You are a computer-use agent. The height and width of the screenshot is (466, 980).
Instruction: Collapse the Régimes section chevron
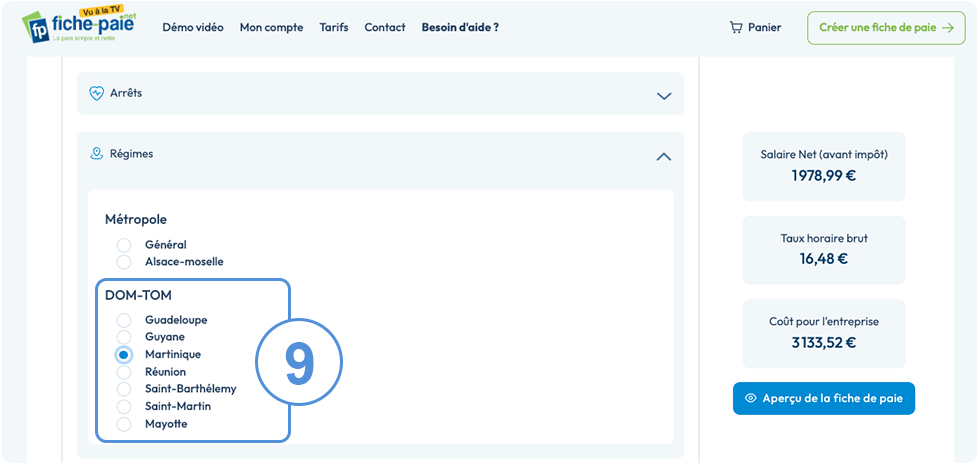point(664,157)
